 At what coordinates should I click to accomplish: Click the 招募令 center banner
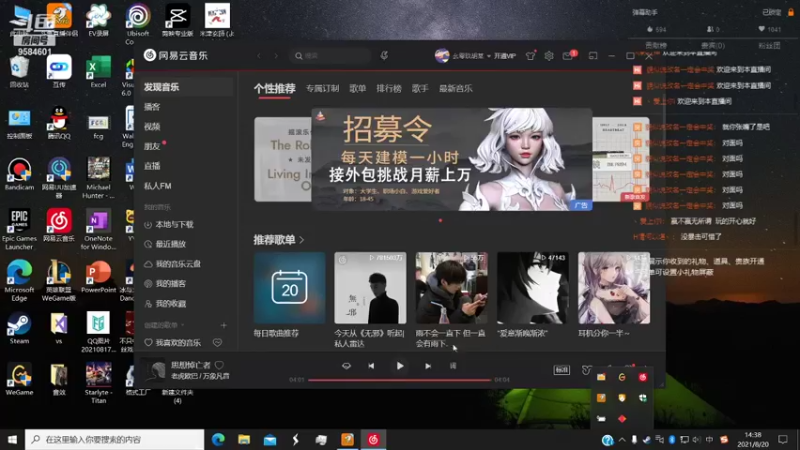click(452, 159)
